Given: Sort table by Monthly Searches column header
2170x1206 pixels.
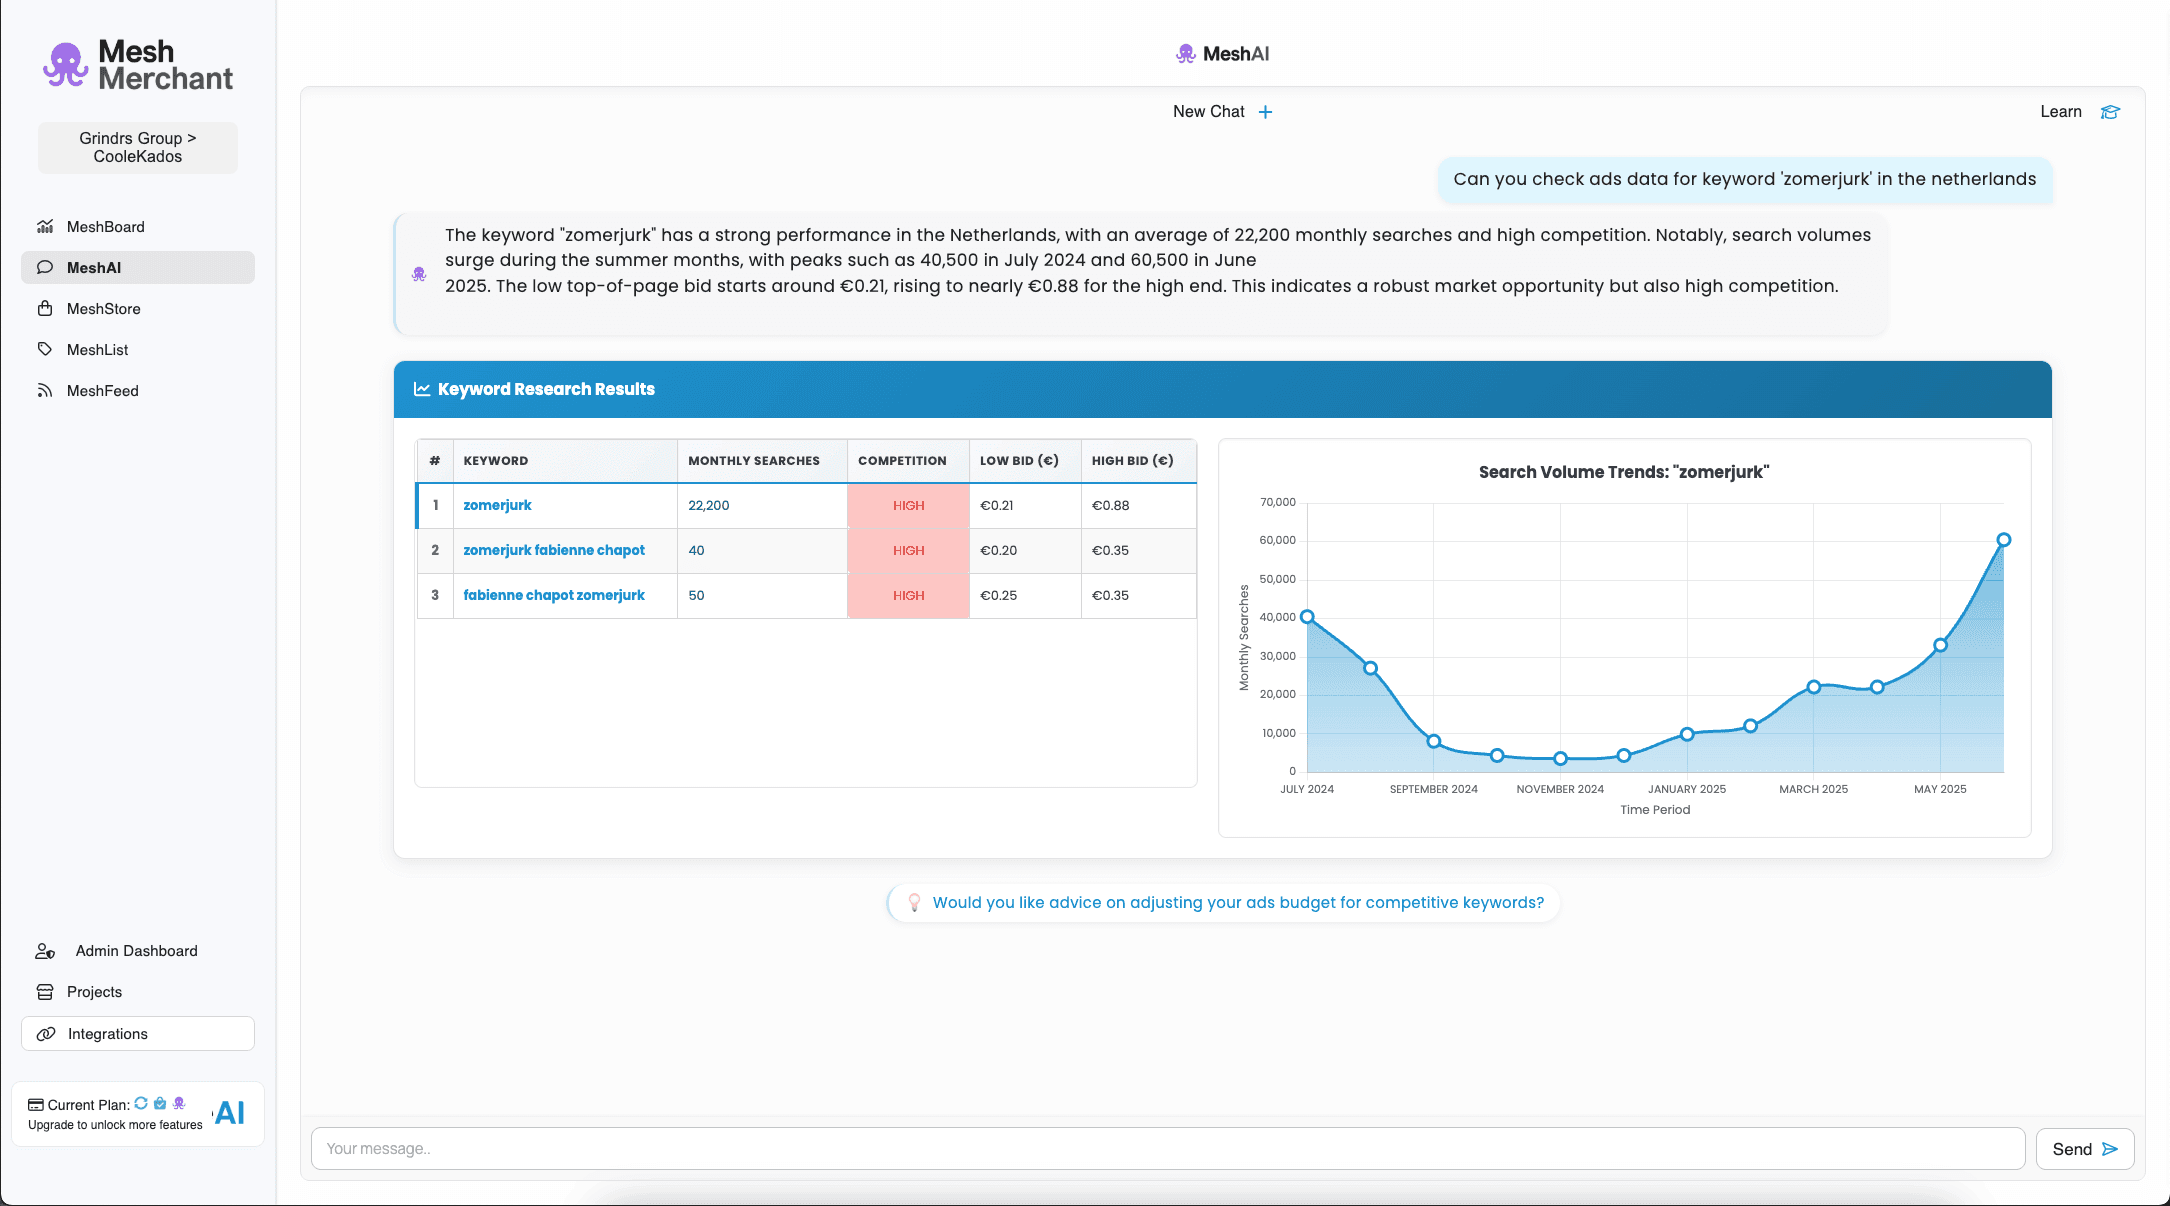Looking at the screenshot, I should pyautogui.click(x=753, y=461).
